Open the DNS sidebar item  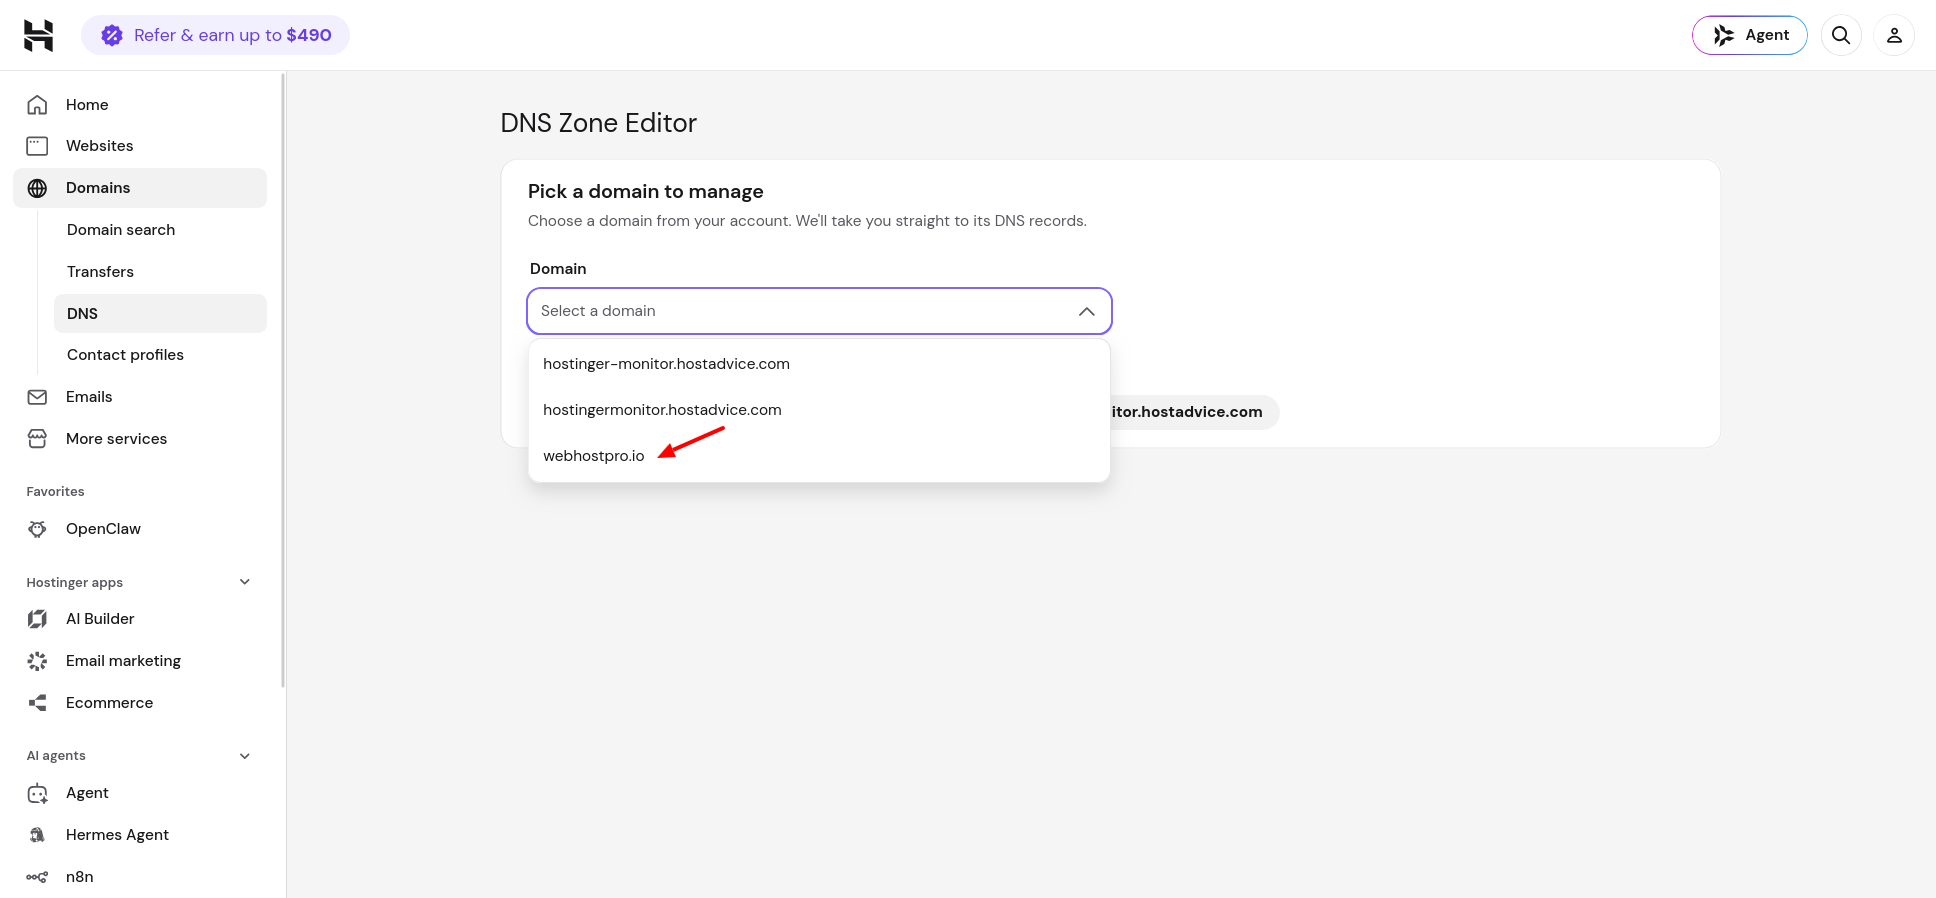(x=160, y=314)
